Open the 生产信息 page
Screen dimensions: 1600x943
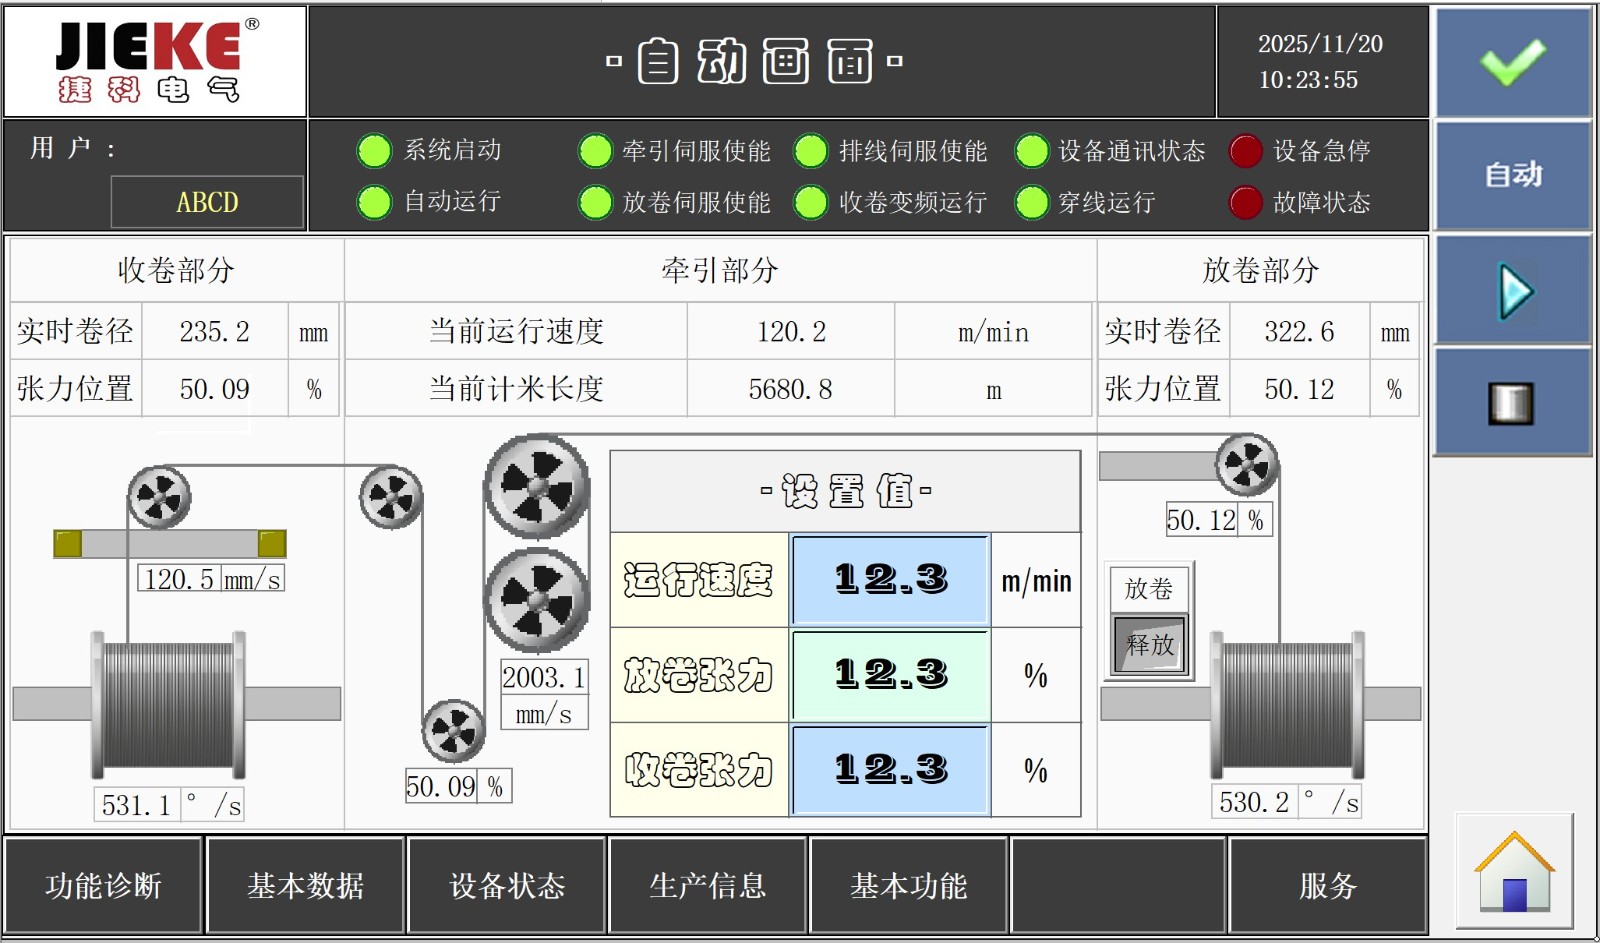tap(708, 886)
